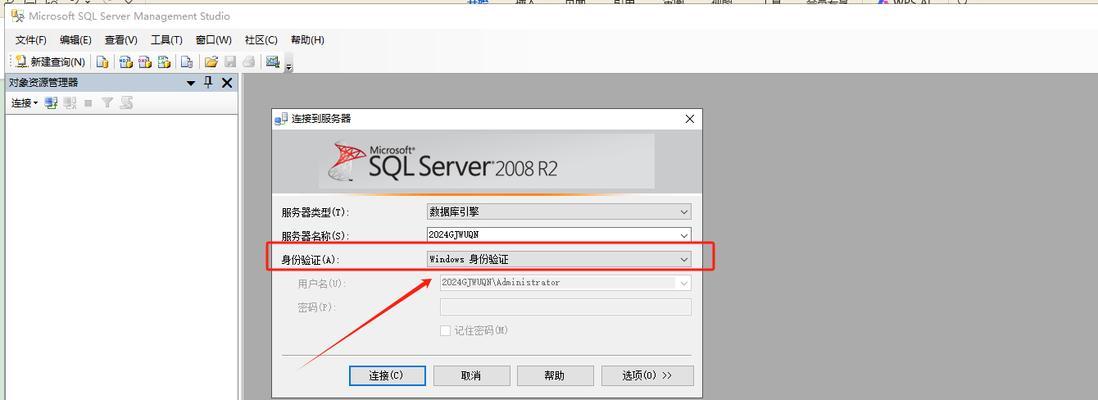Click the Analysis Services XMLA Query icon

point(164,62)
